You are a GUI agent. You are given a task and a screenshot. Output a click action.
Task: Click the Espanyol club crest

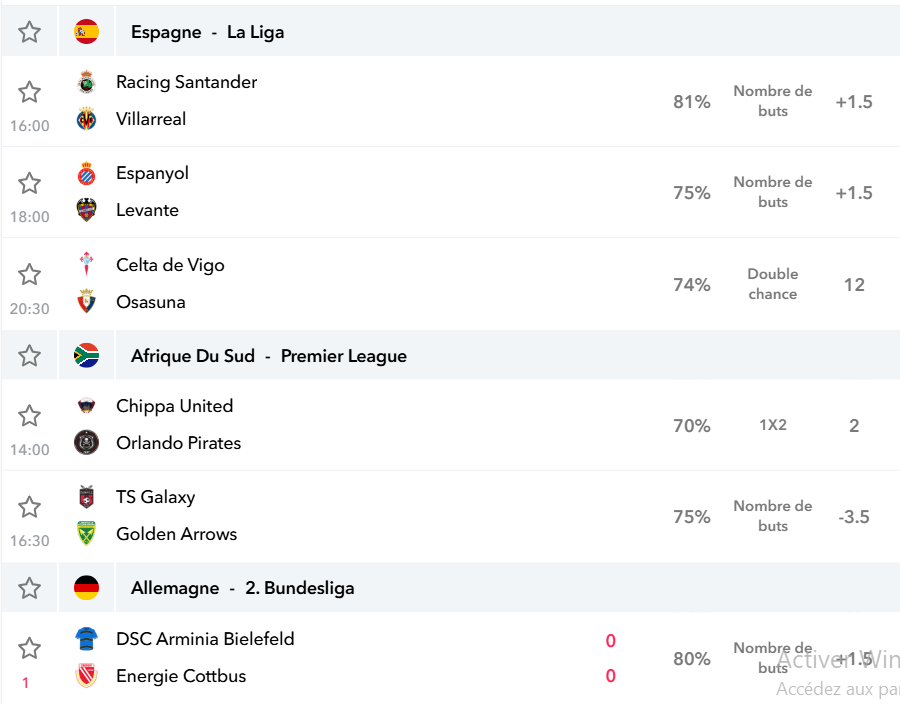[86, 173]
